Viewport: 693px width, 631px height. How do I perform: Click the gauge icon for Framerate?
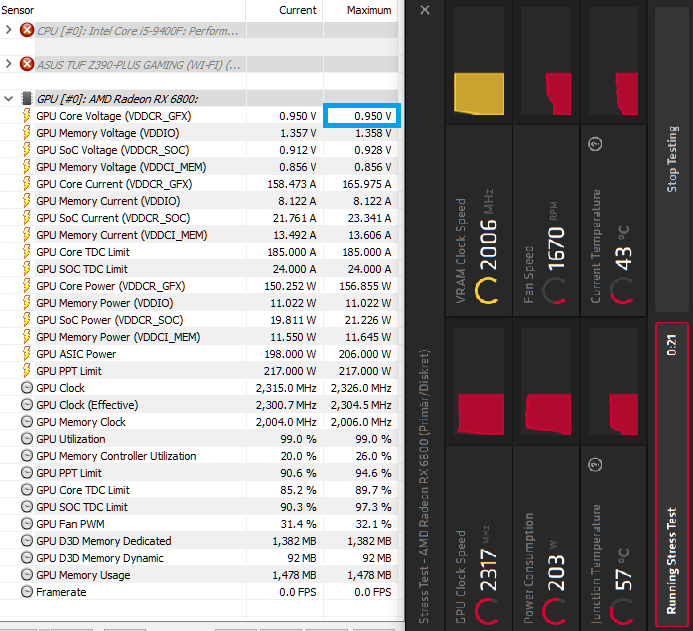click(x=27, y=592)
